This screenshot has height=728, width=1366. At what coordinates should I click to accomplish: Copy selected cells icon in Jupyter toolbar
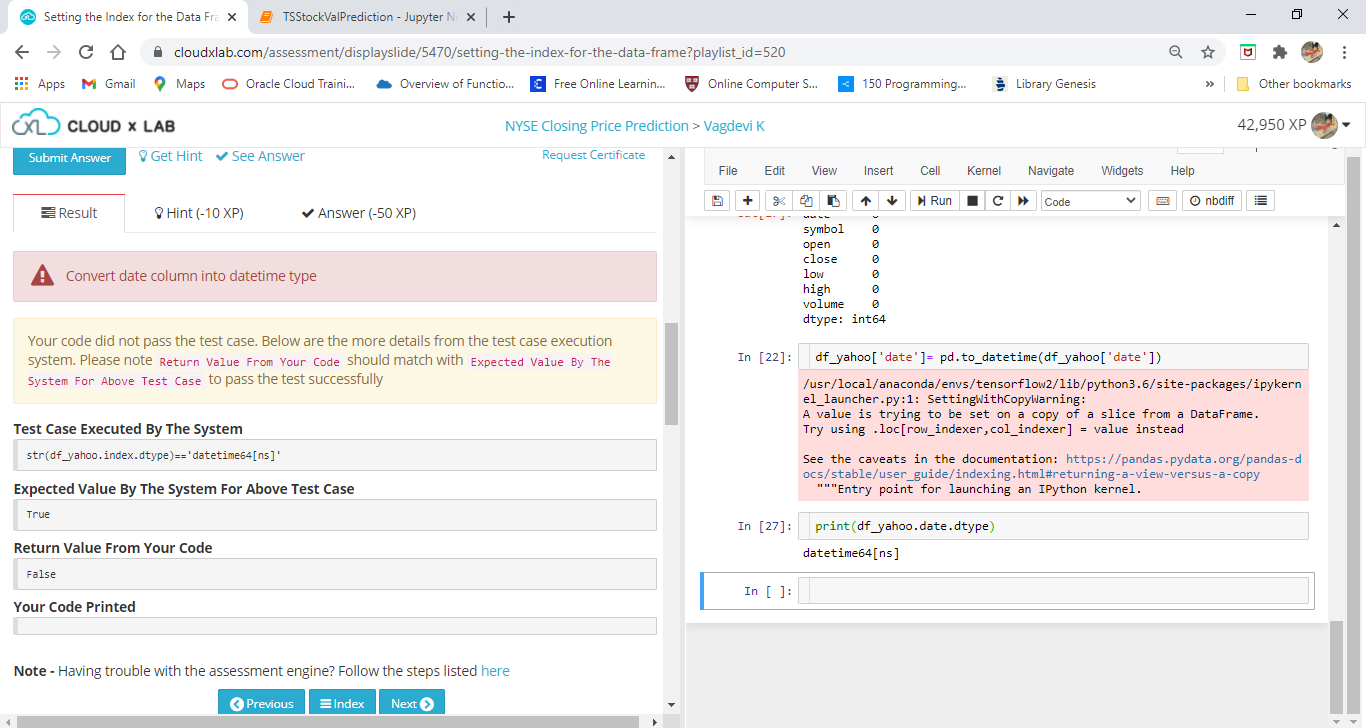tap(807, 201)
